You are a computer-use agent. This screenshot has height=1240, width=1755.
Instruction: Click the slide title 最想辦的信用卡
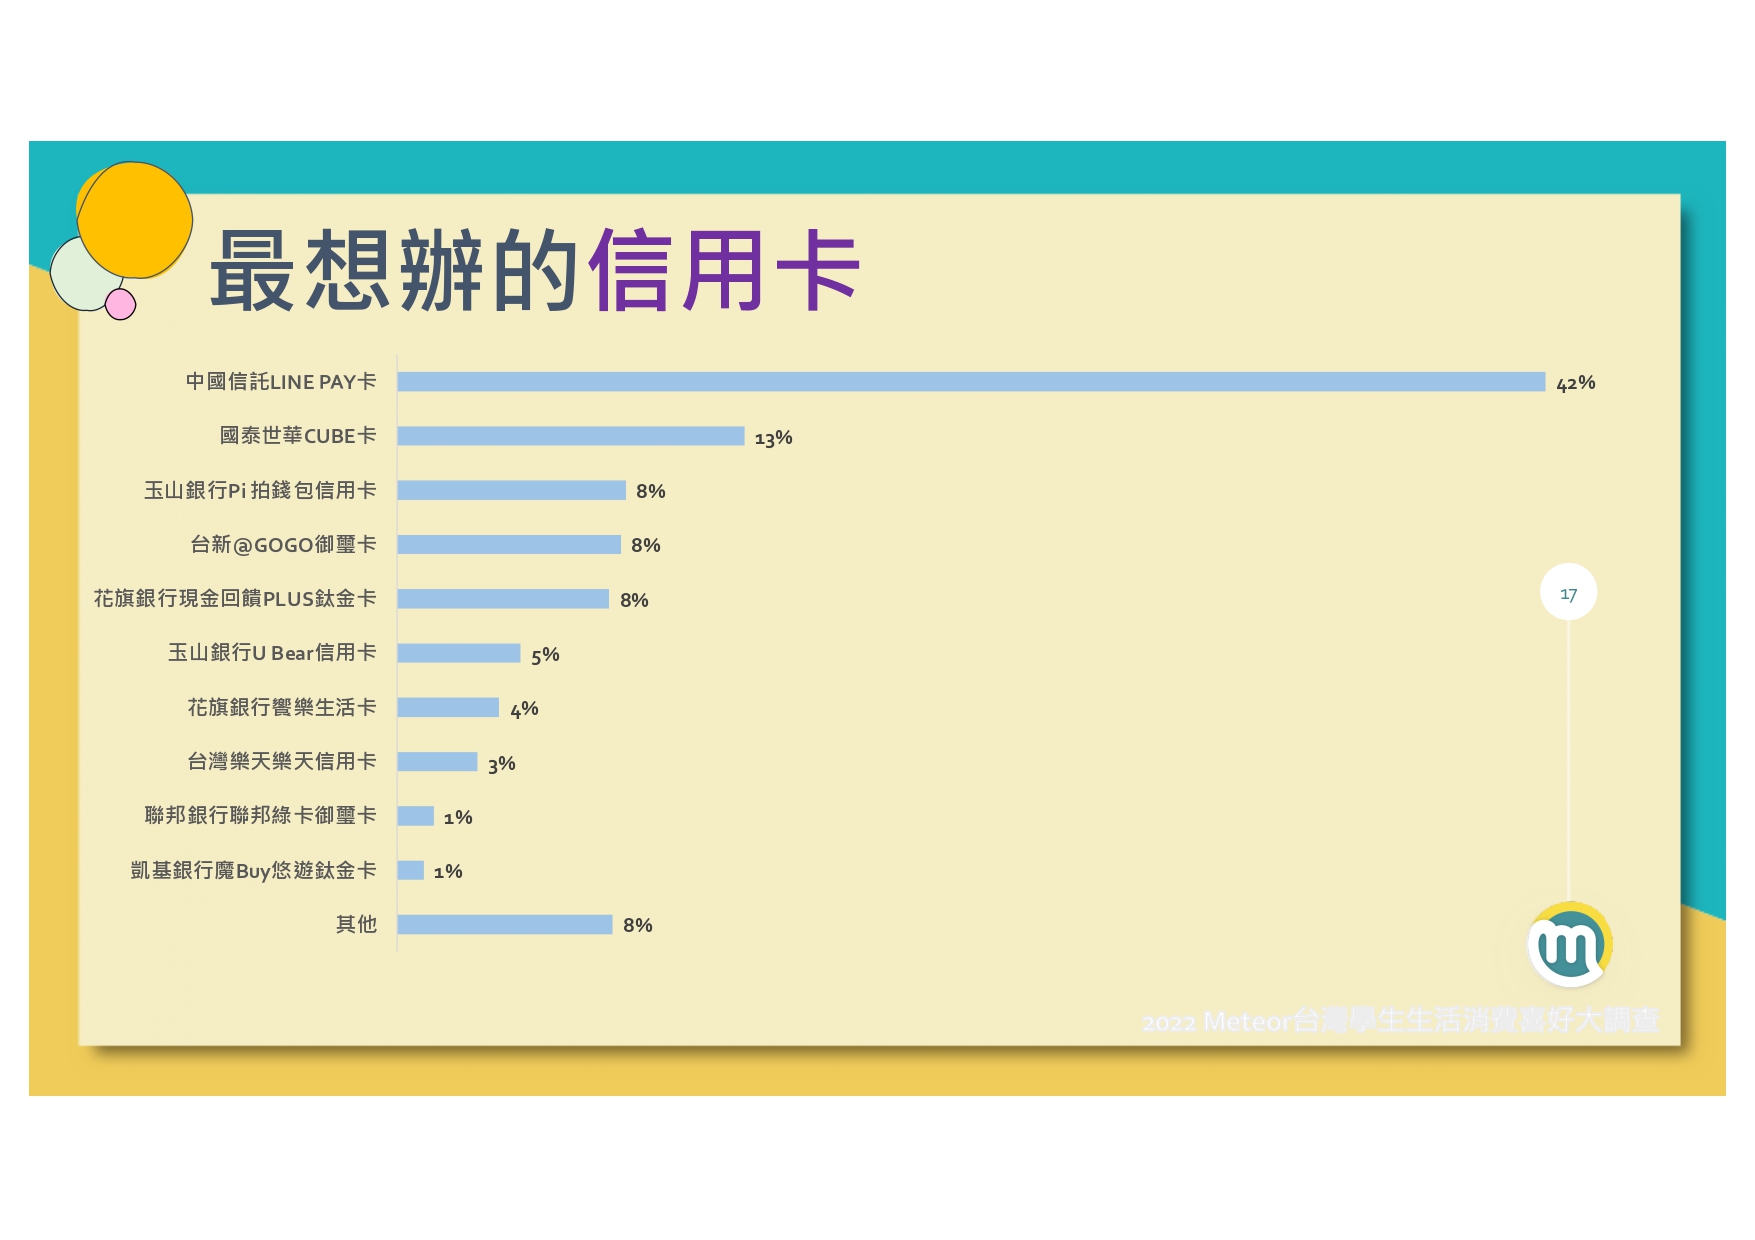(535, 270)
